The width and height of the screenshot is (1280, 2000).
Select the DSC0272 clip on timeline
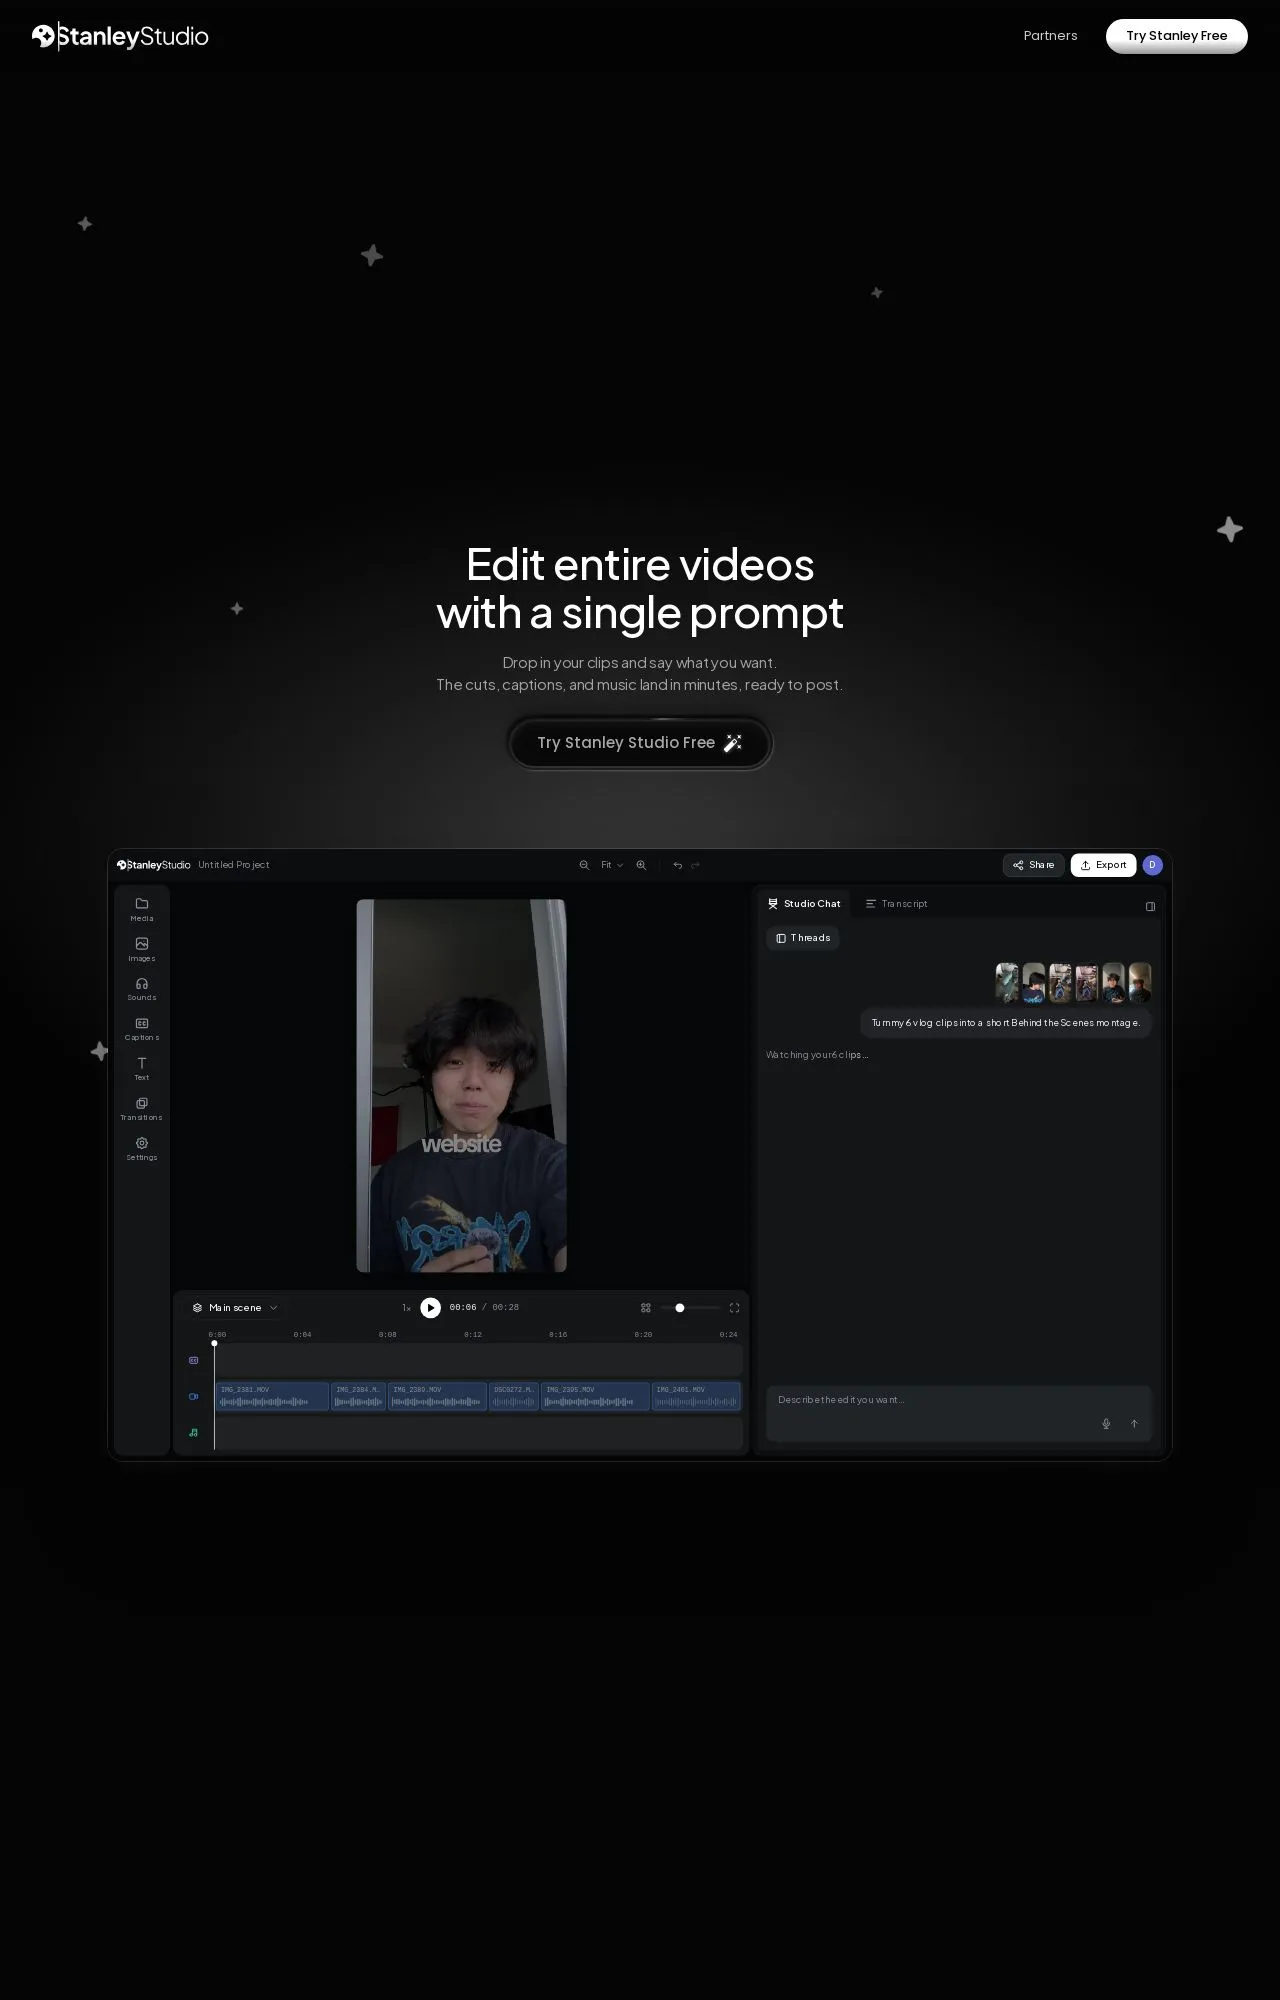514,1396
